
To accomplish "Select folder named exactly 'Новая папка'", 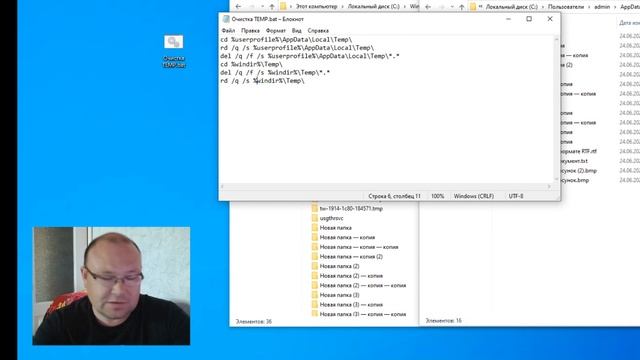I will point(336,228).
